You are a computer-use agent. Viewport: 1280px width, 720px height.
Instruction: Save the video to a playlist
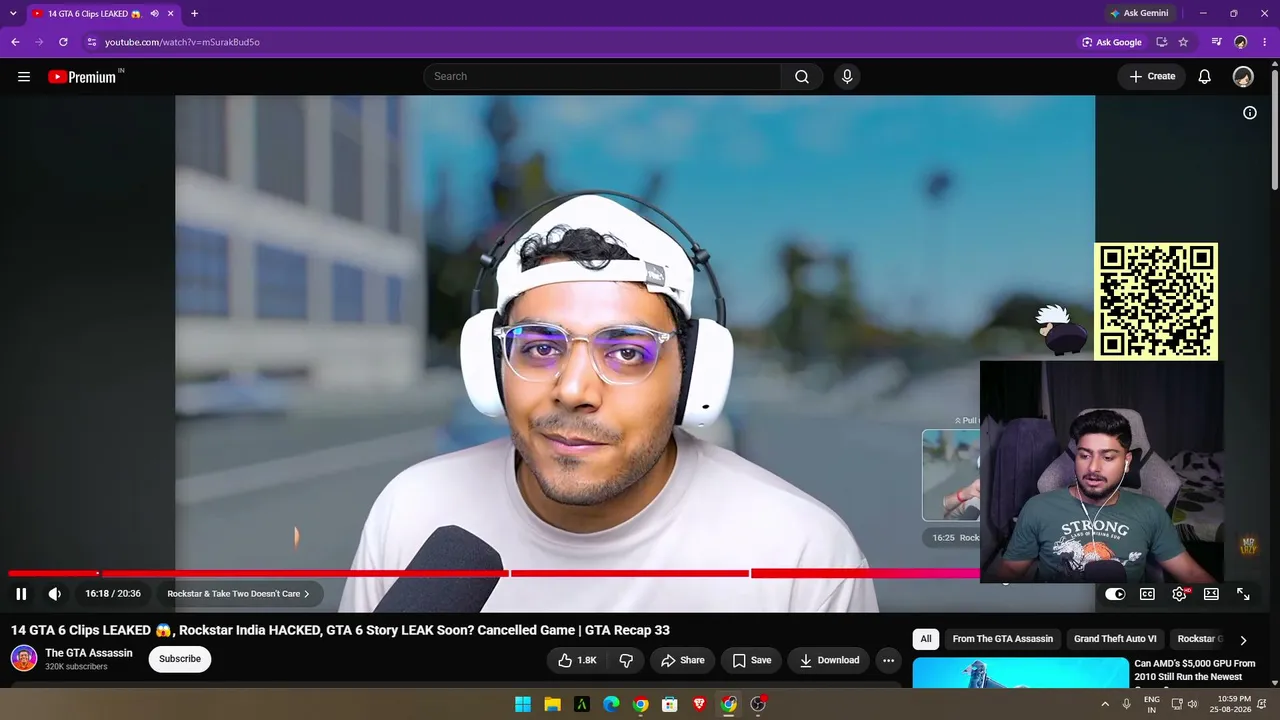pos(751,660)
